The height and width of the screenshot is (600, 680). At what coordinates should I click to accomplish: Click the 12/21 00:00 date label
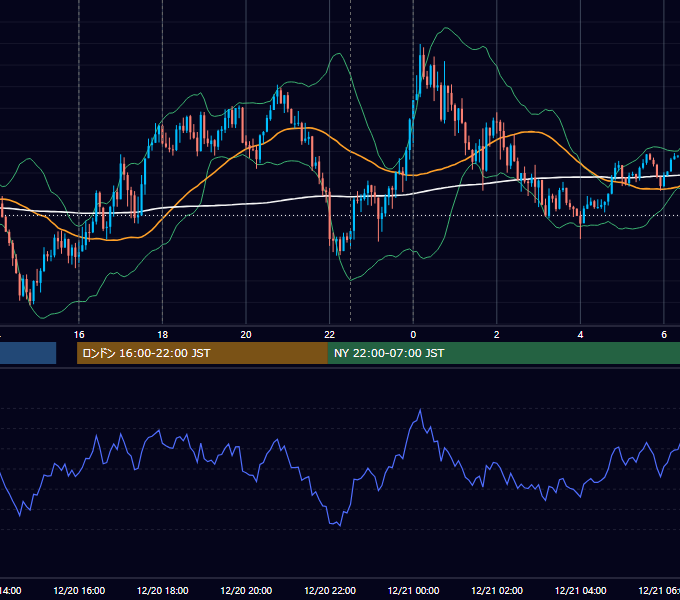click(x=413, y=590)
